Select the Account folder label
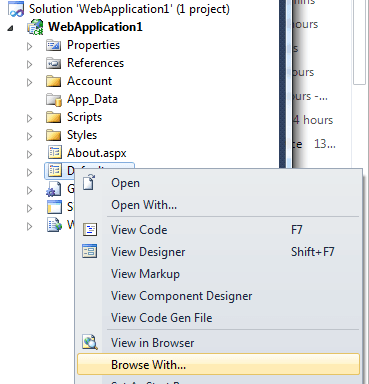Viewport: 369px width, 384px height. (89, 81)
